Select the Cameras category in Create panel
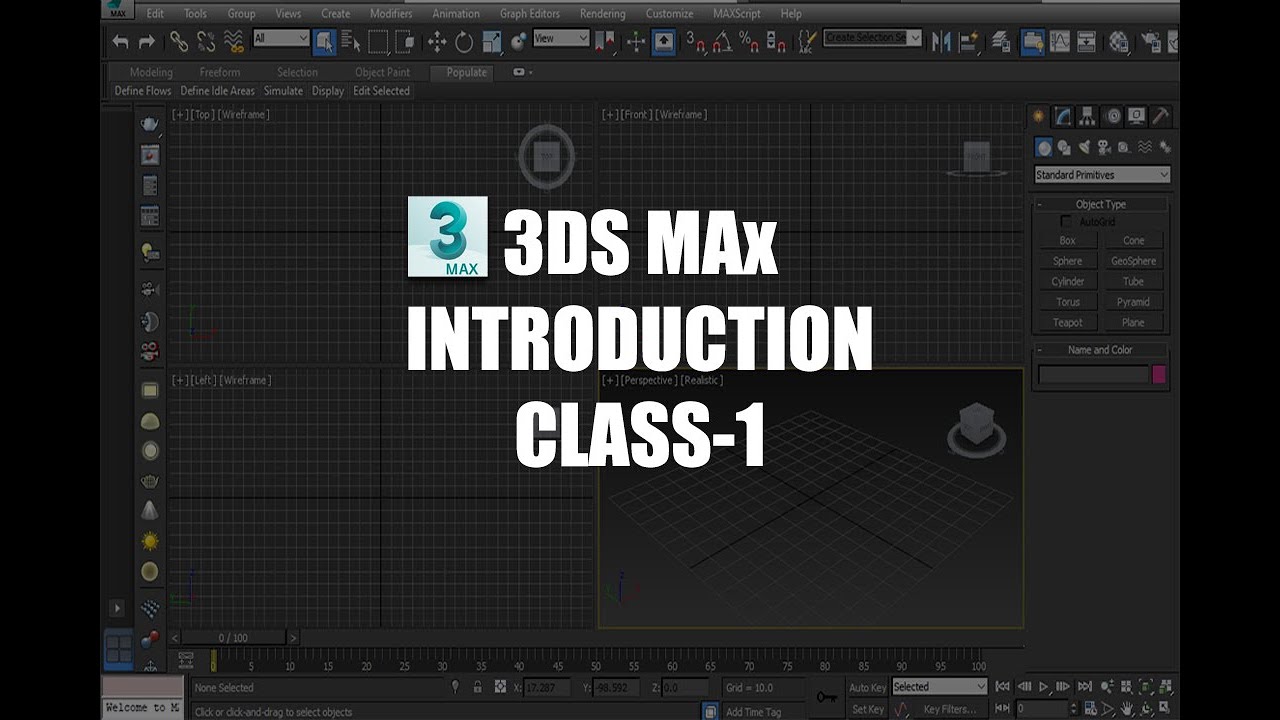 tap(1104, 147)
